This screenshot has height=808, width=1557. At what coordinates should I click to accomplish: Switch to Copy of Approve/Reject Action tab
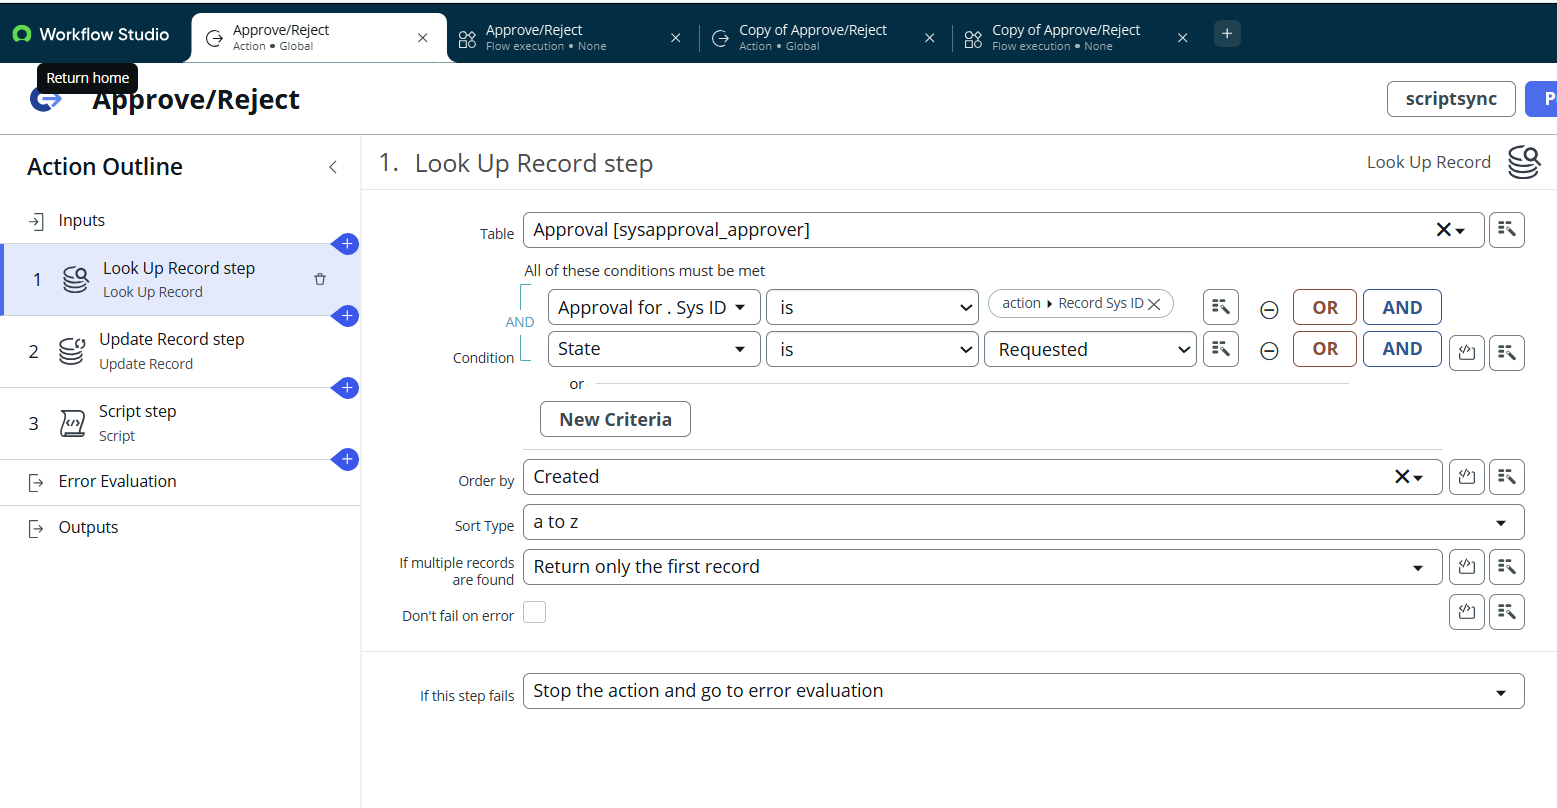coord(812,37)
